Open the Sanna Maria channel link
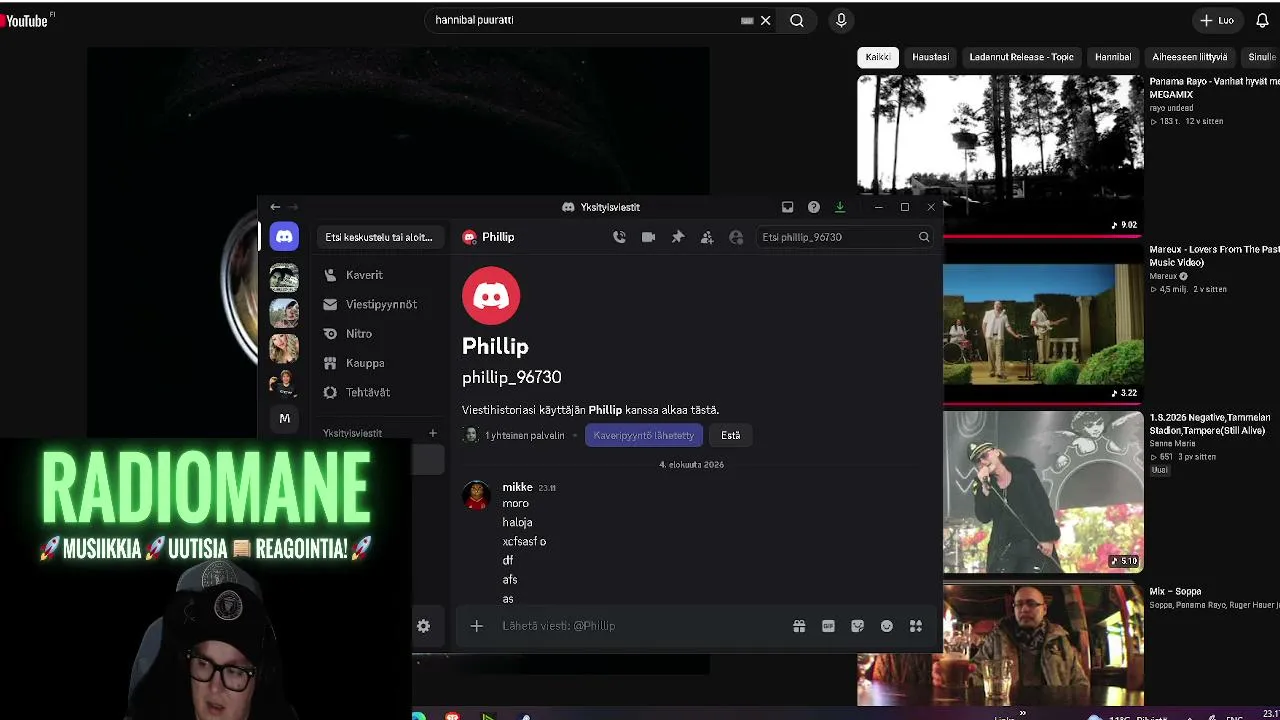 (x=1173, y=444)
